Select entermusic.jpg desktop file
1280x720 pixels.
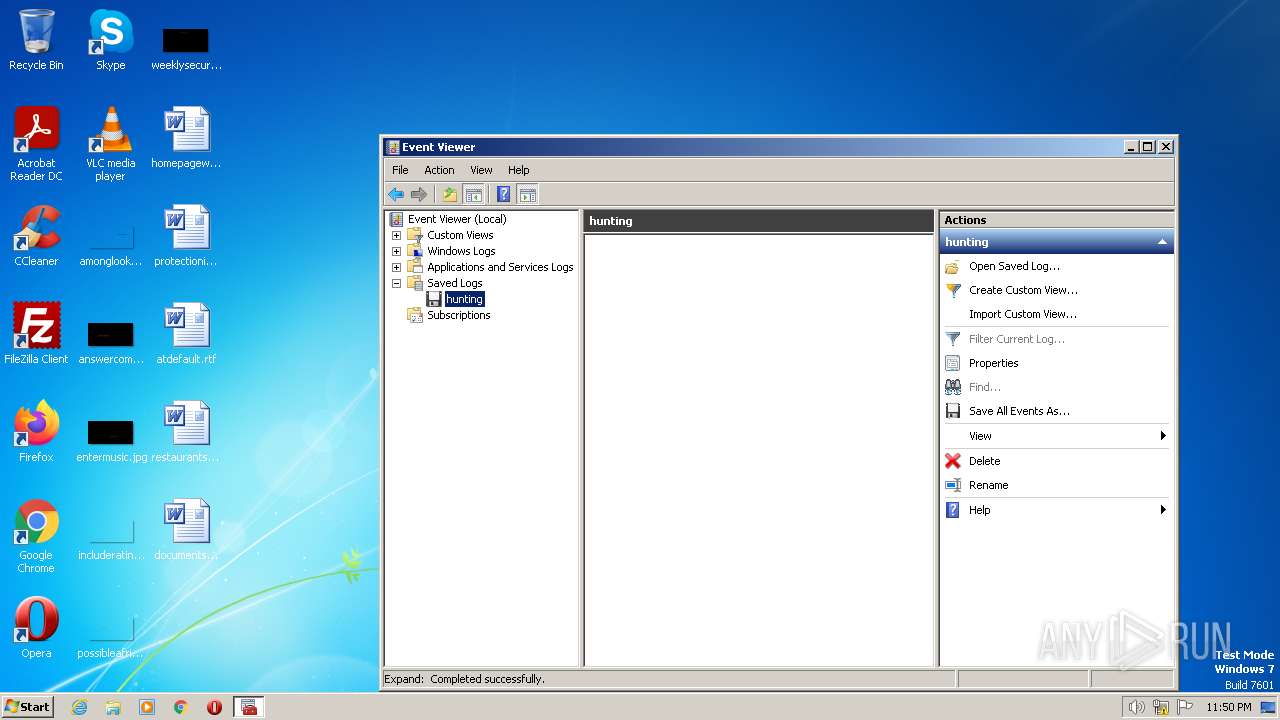111,438
